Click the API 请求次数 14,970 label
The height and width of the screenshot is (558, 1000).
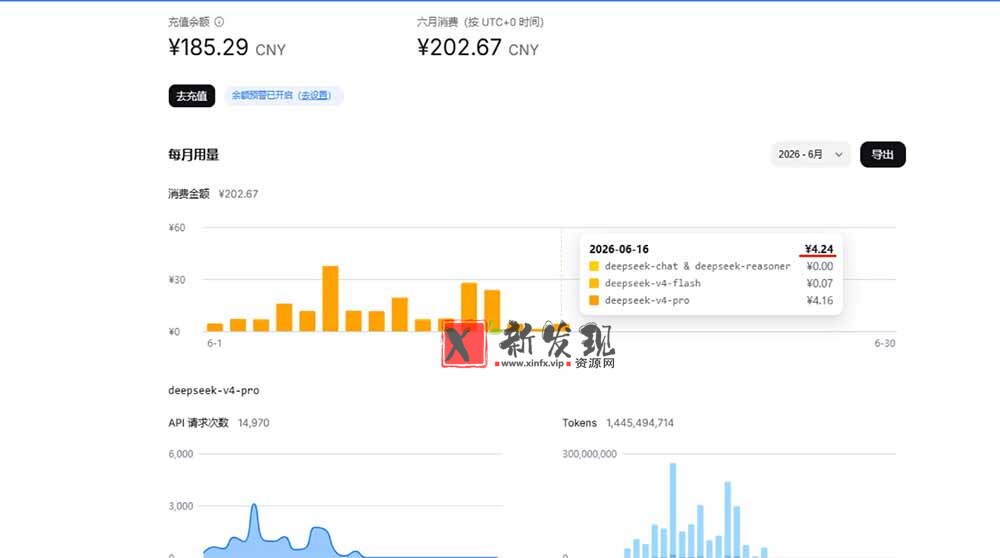[x=219, y=423]
